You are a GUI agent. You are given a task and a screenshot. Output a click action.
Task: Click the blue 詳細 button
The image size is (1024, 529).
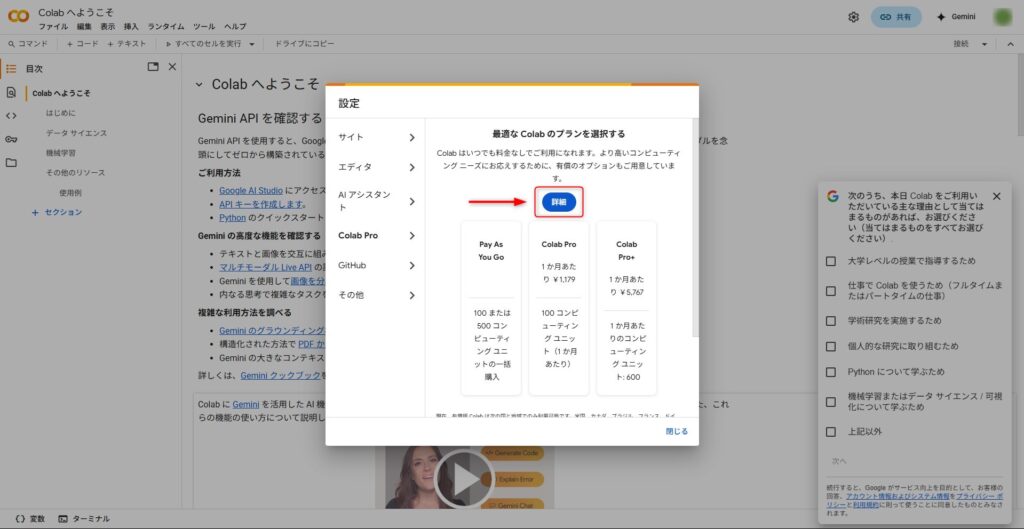click(x=558, y=202)
